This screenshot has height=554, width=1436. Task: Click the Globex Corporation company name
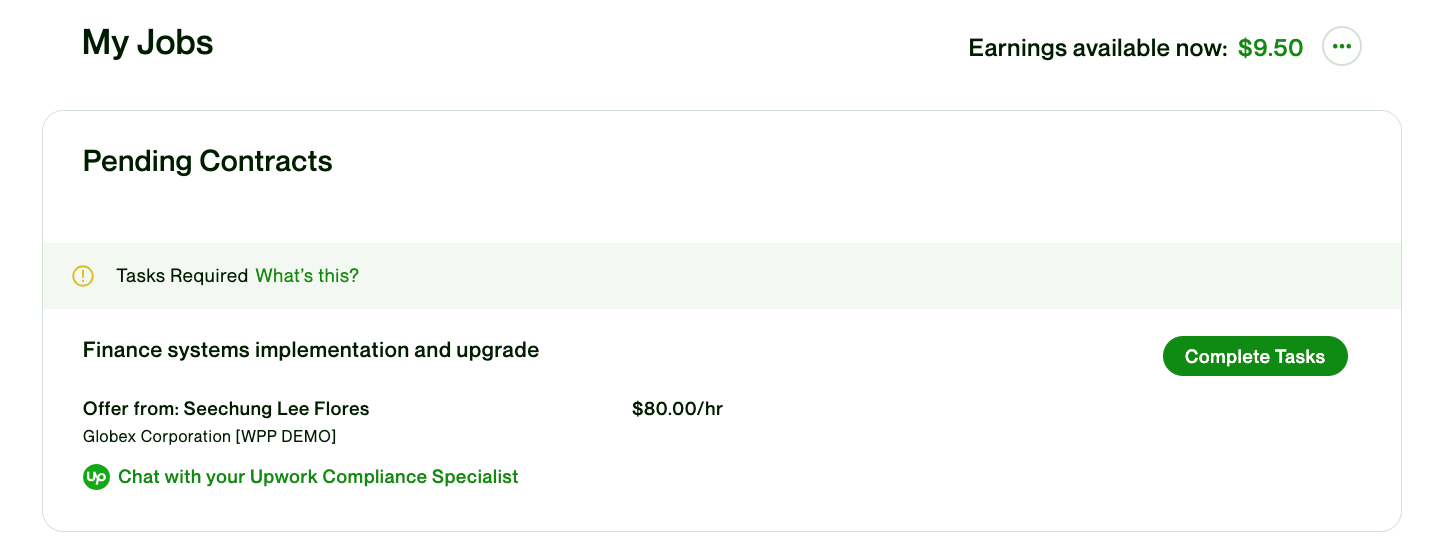tap(157, 436)
